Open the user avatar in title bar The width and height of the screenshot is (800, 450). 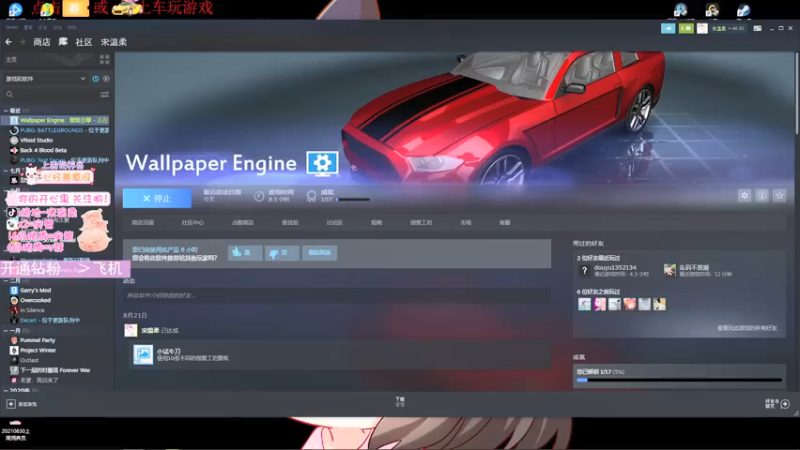703,29
